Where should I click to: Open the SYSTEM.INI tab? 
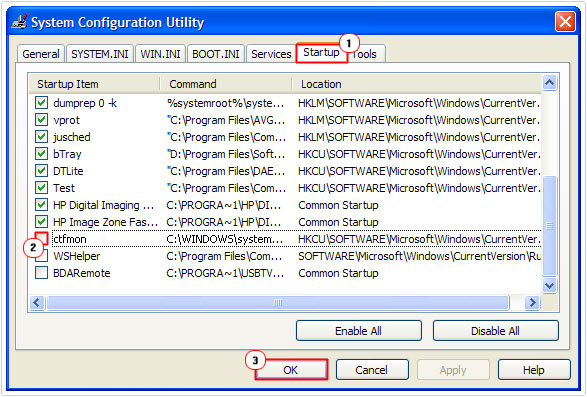click(x=100, y=54)
